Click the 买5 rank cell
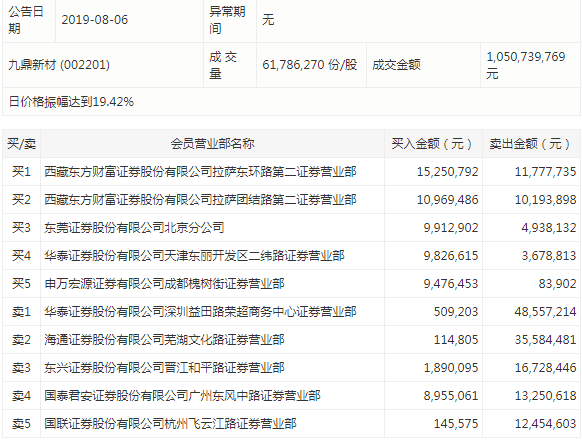Image resolution: width=582 pixels, height=445 pixels. click(x=22, y=284)
